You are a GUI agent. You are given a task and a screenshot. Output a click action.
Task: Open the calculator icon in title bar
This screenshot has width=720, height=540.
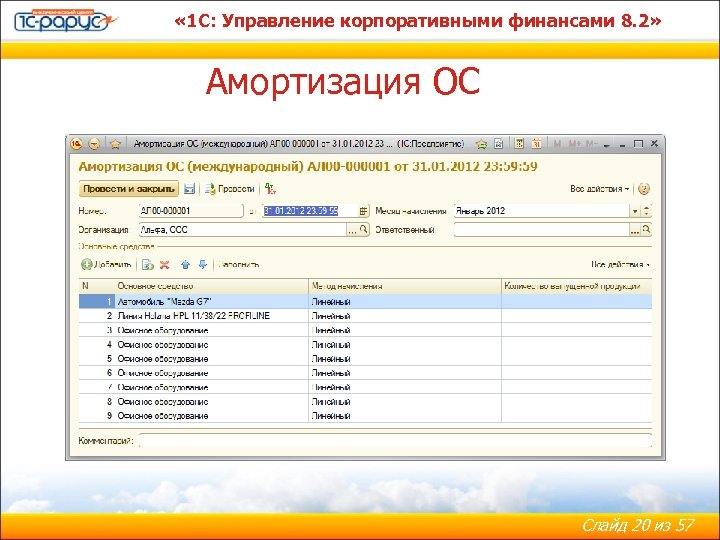click(519, 144)
